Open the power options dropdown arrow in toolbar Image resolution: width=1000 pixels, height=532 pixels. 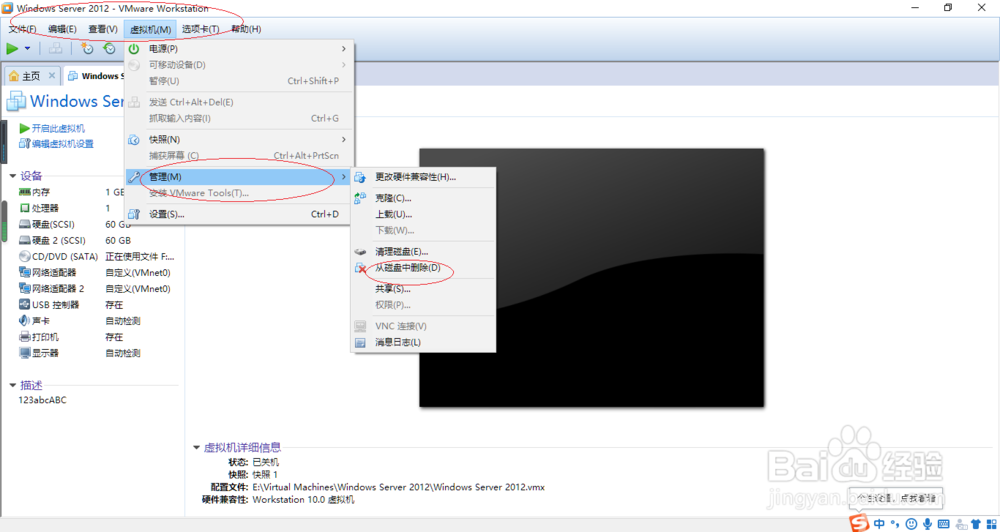(27, 48)
